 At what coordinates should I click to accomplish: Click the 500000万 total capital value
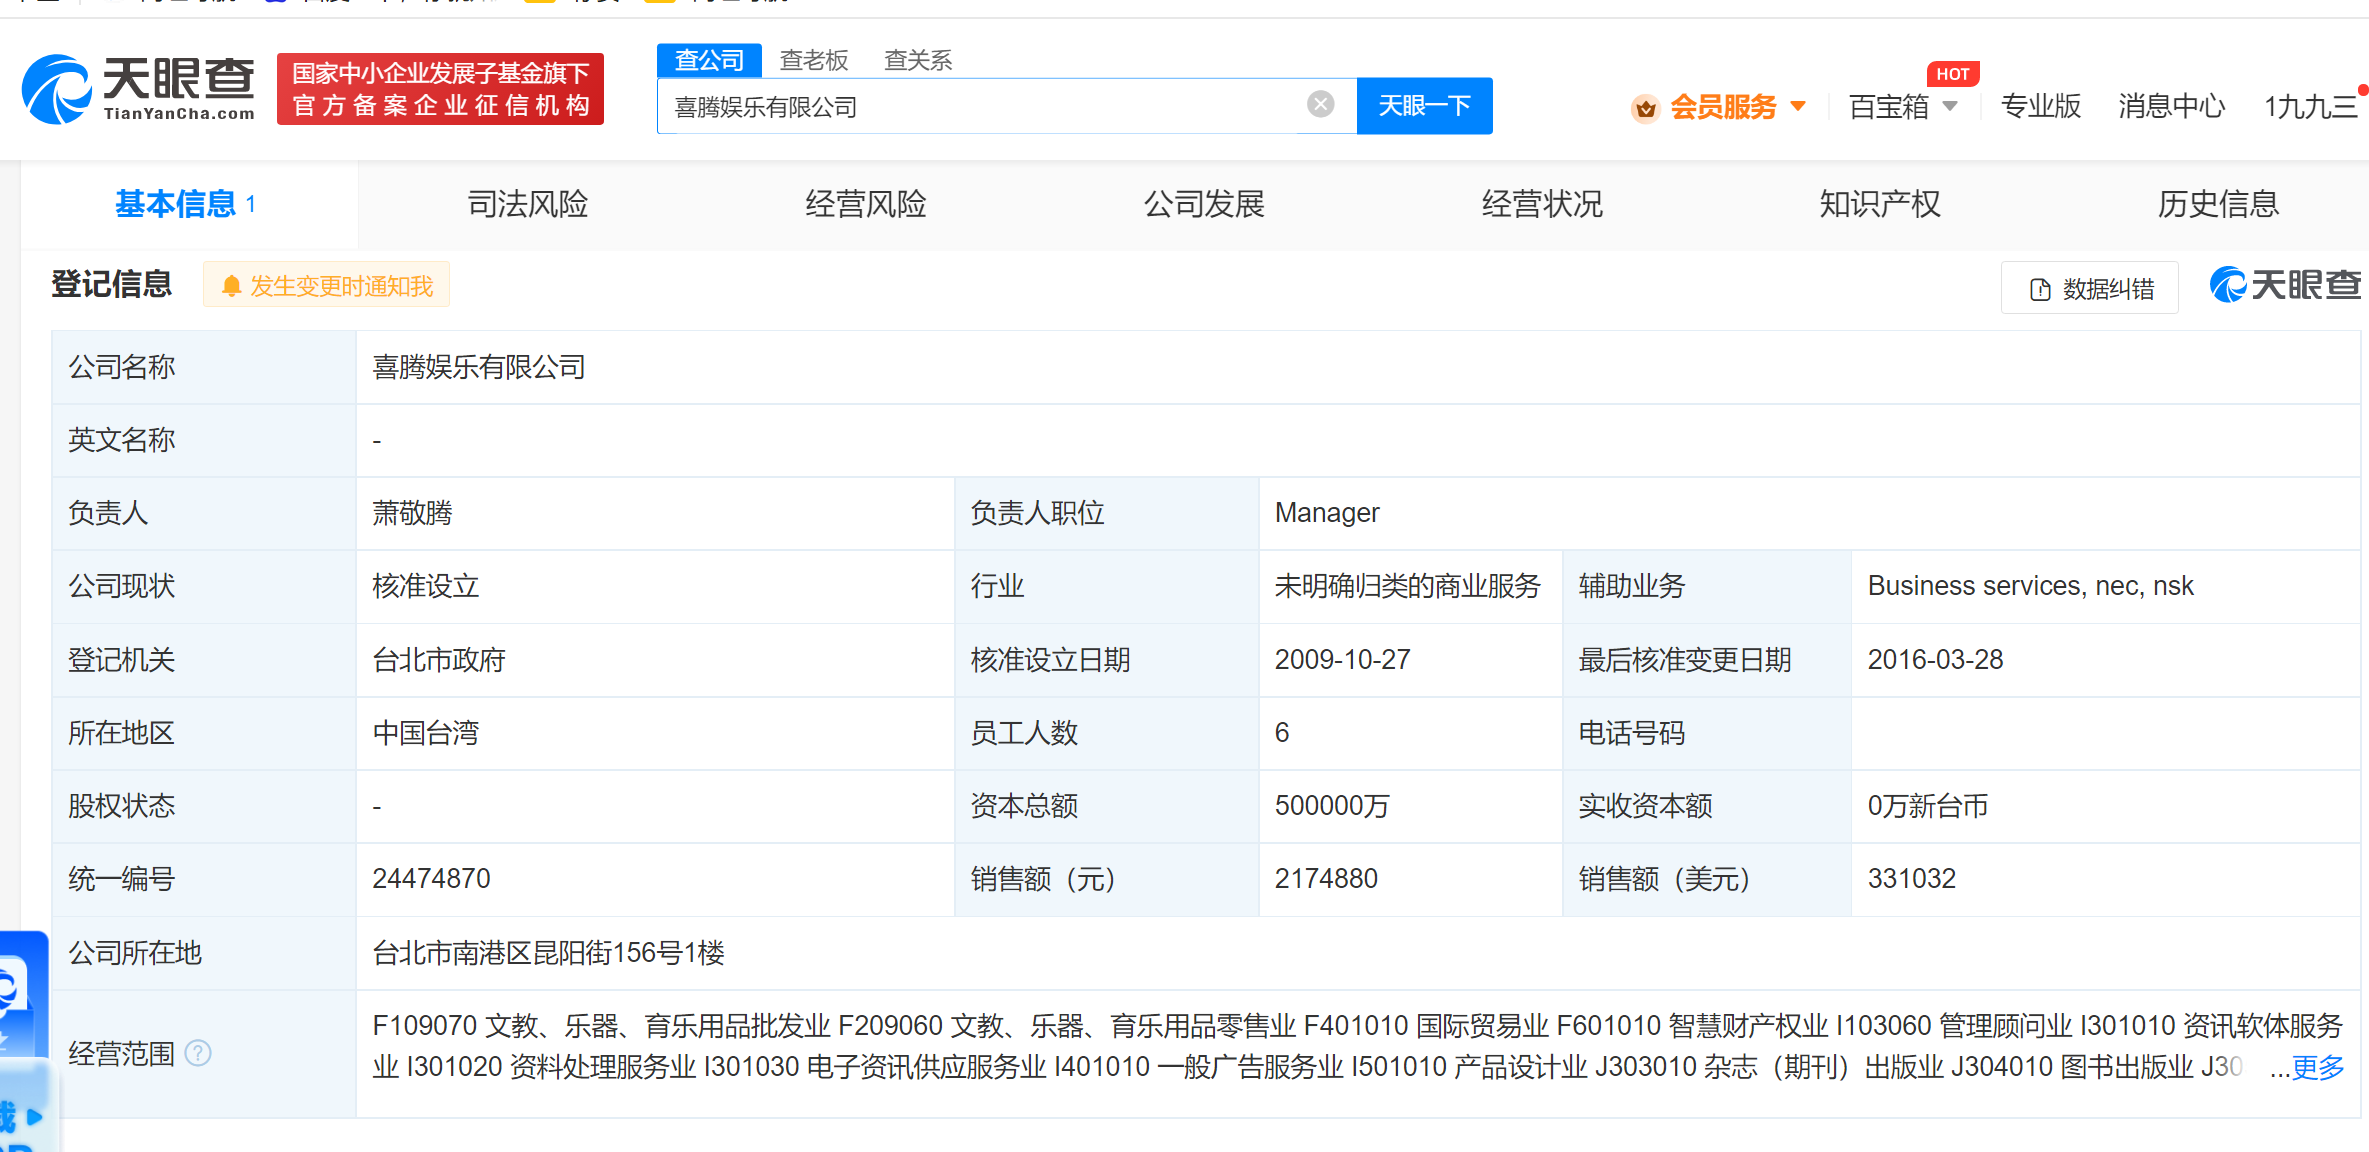point(1332,806)
